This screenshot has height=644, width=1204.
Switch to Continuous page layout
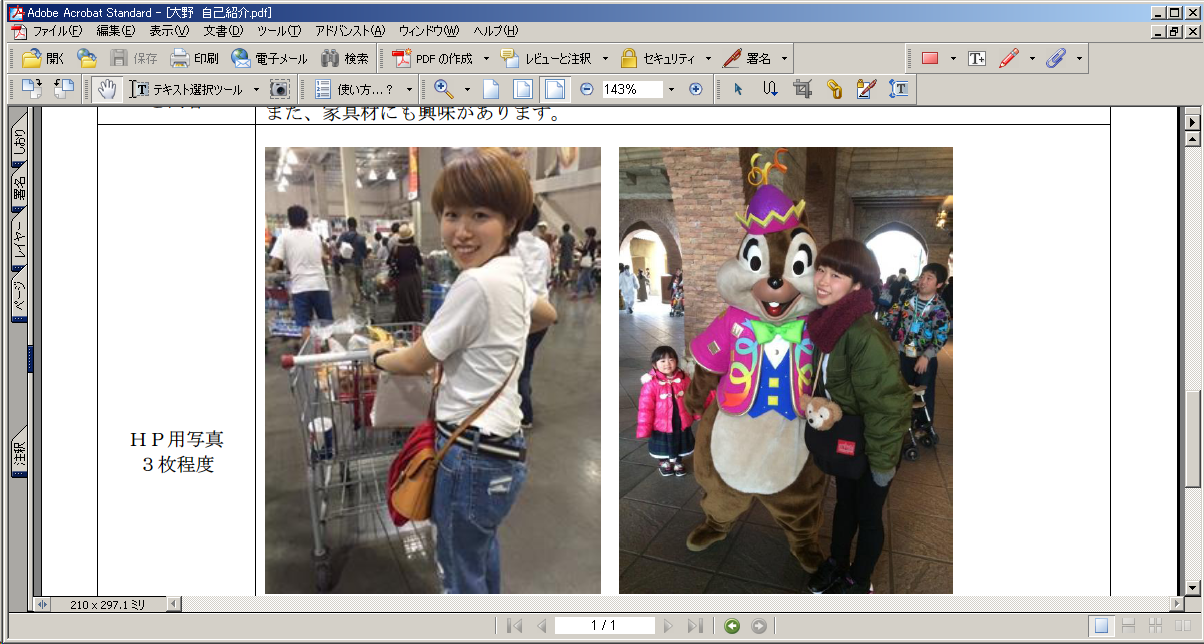(1128, 626)
